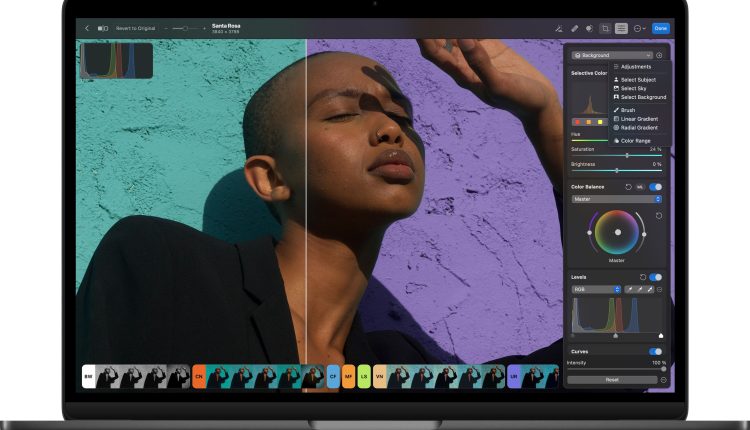Image resolution: width=750 pixels, height=430 pixels.
Task: Select the LS preset group label
Action: 364,376
